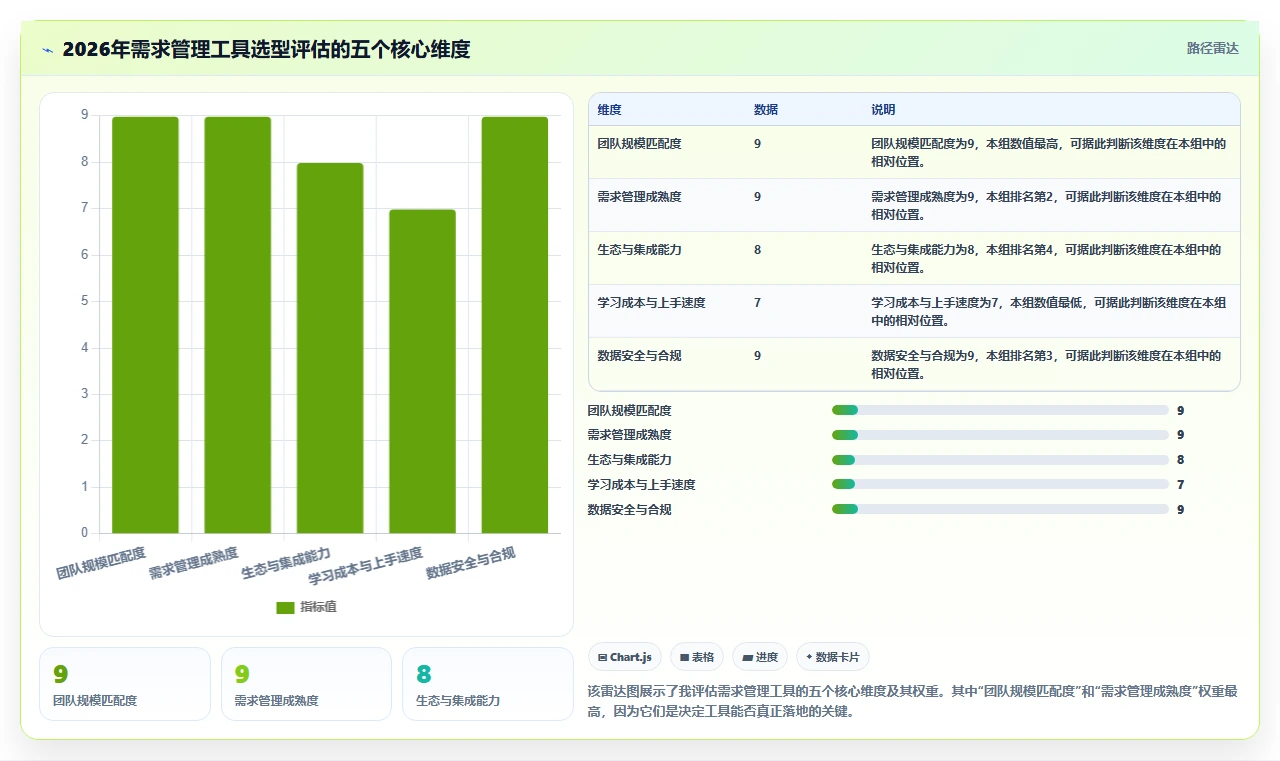1280x761 pixels.
Task: Click the 数据 column header
Action: [x=766, y=110]
